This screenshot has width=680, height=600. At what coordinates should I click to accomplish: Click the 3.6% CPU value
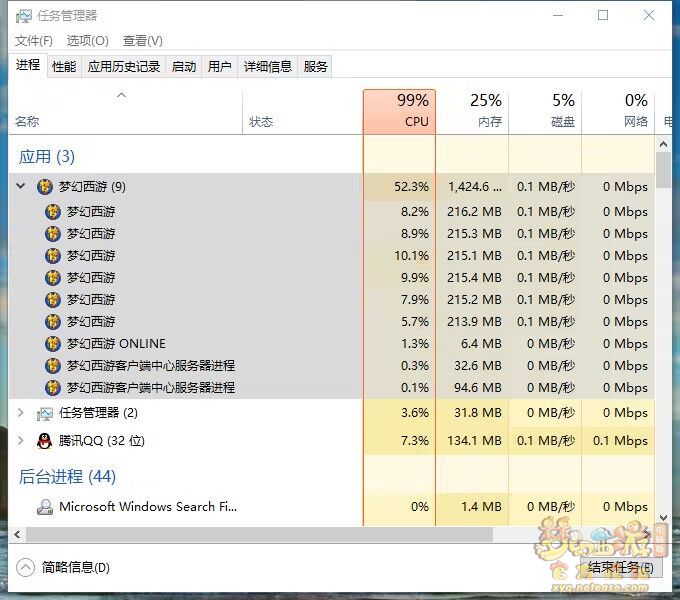415,413
